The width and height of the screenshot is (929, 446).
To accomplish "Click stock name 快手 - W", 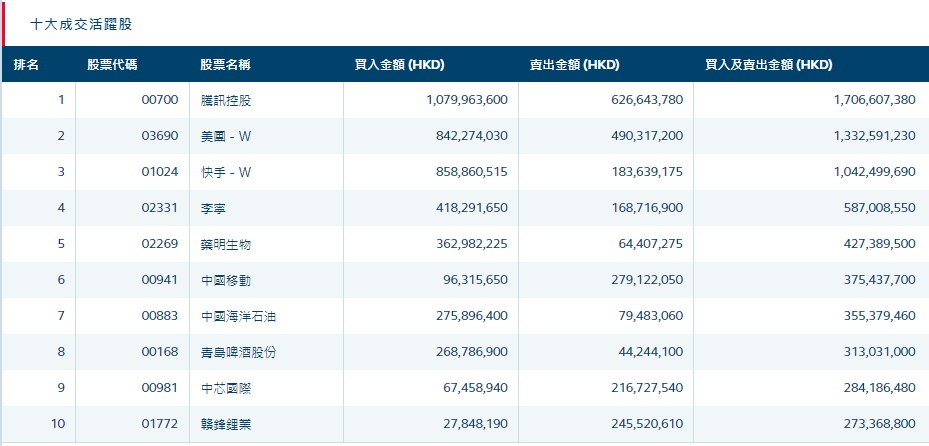I will 226,172.
